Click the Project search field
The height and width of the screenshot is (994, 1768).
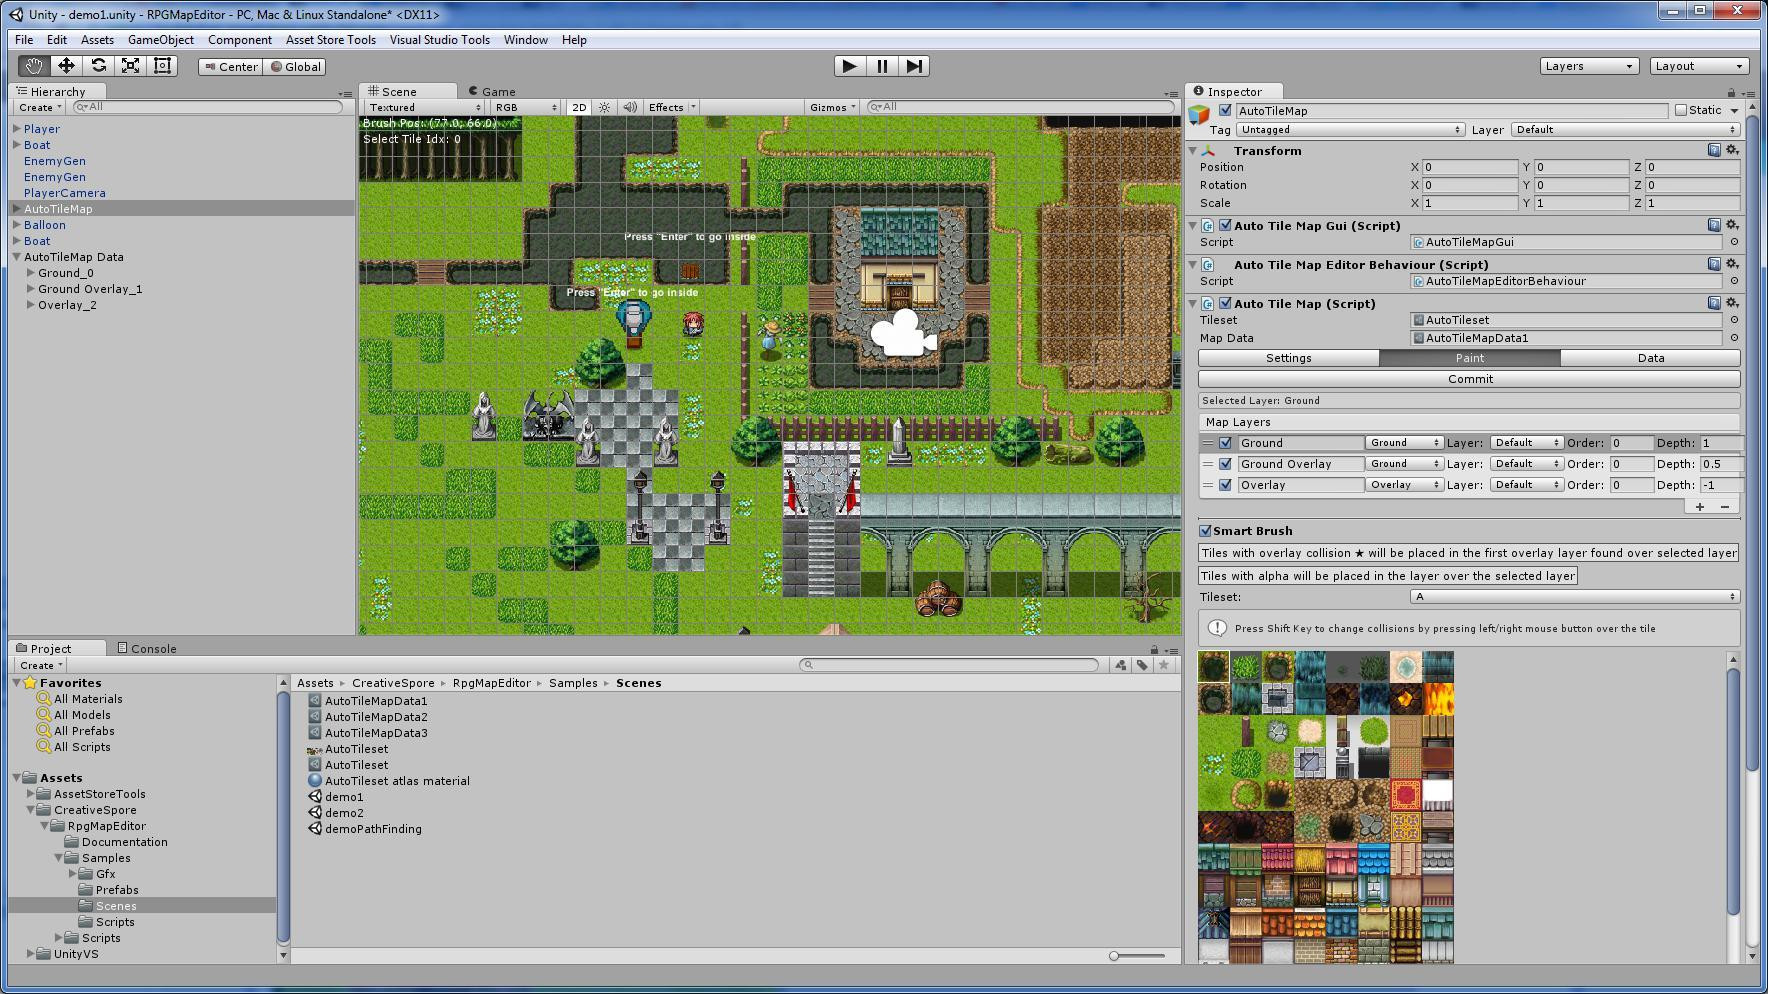click(949, 665)
